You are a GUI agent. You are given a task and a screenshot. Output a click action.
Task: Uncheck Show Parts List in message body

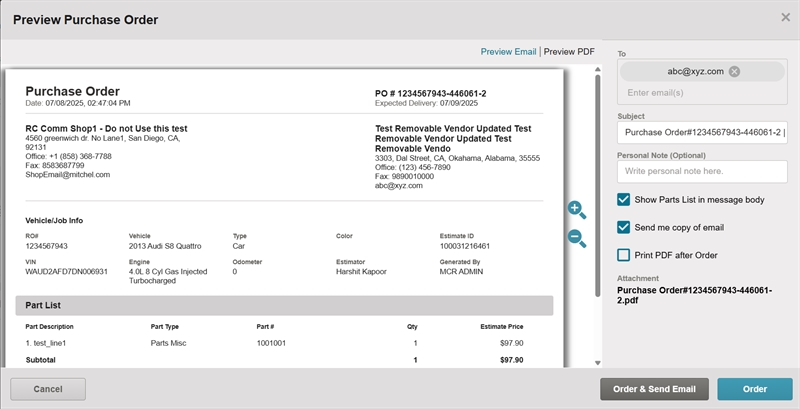(x=624, y=200)
